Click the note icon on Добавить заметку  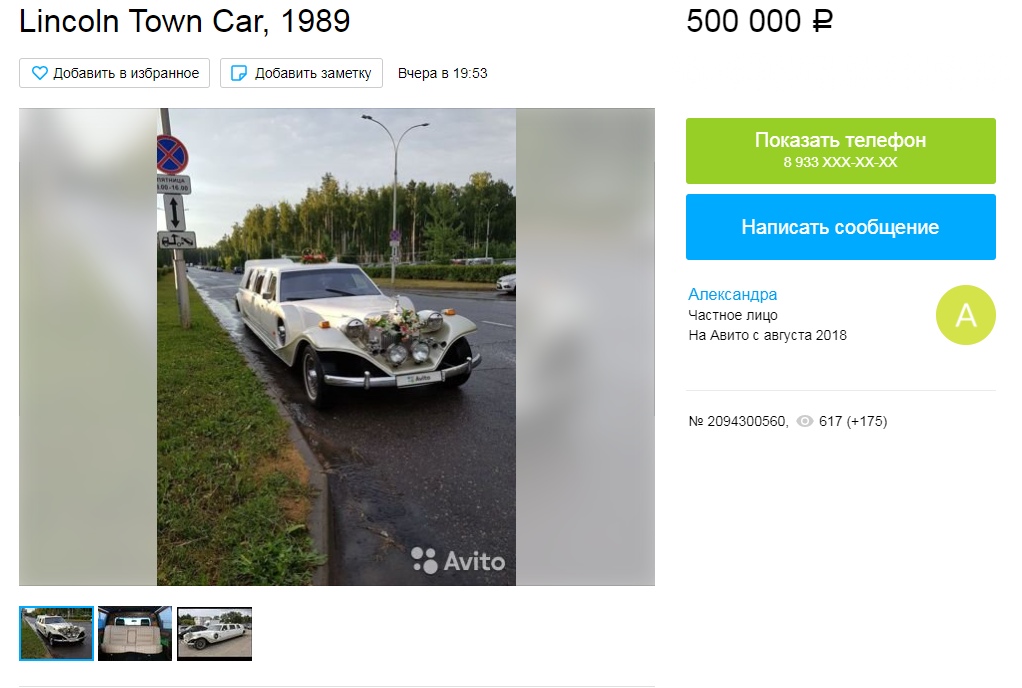(239, 73)
